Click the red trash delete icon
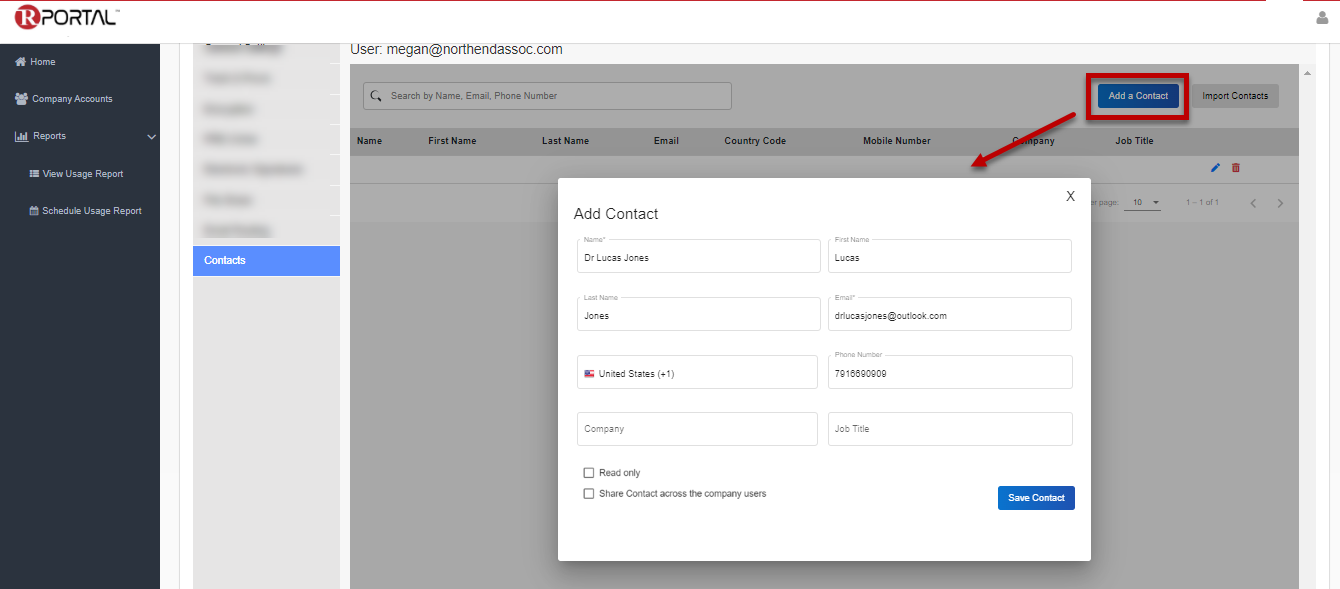Screen dimensions: 1340x589 pos(1236,168)
